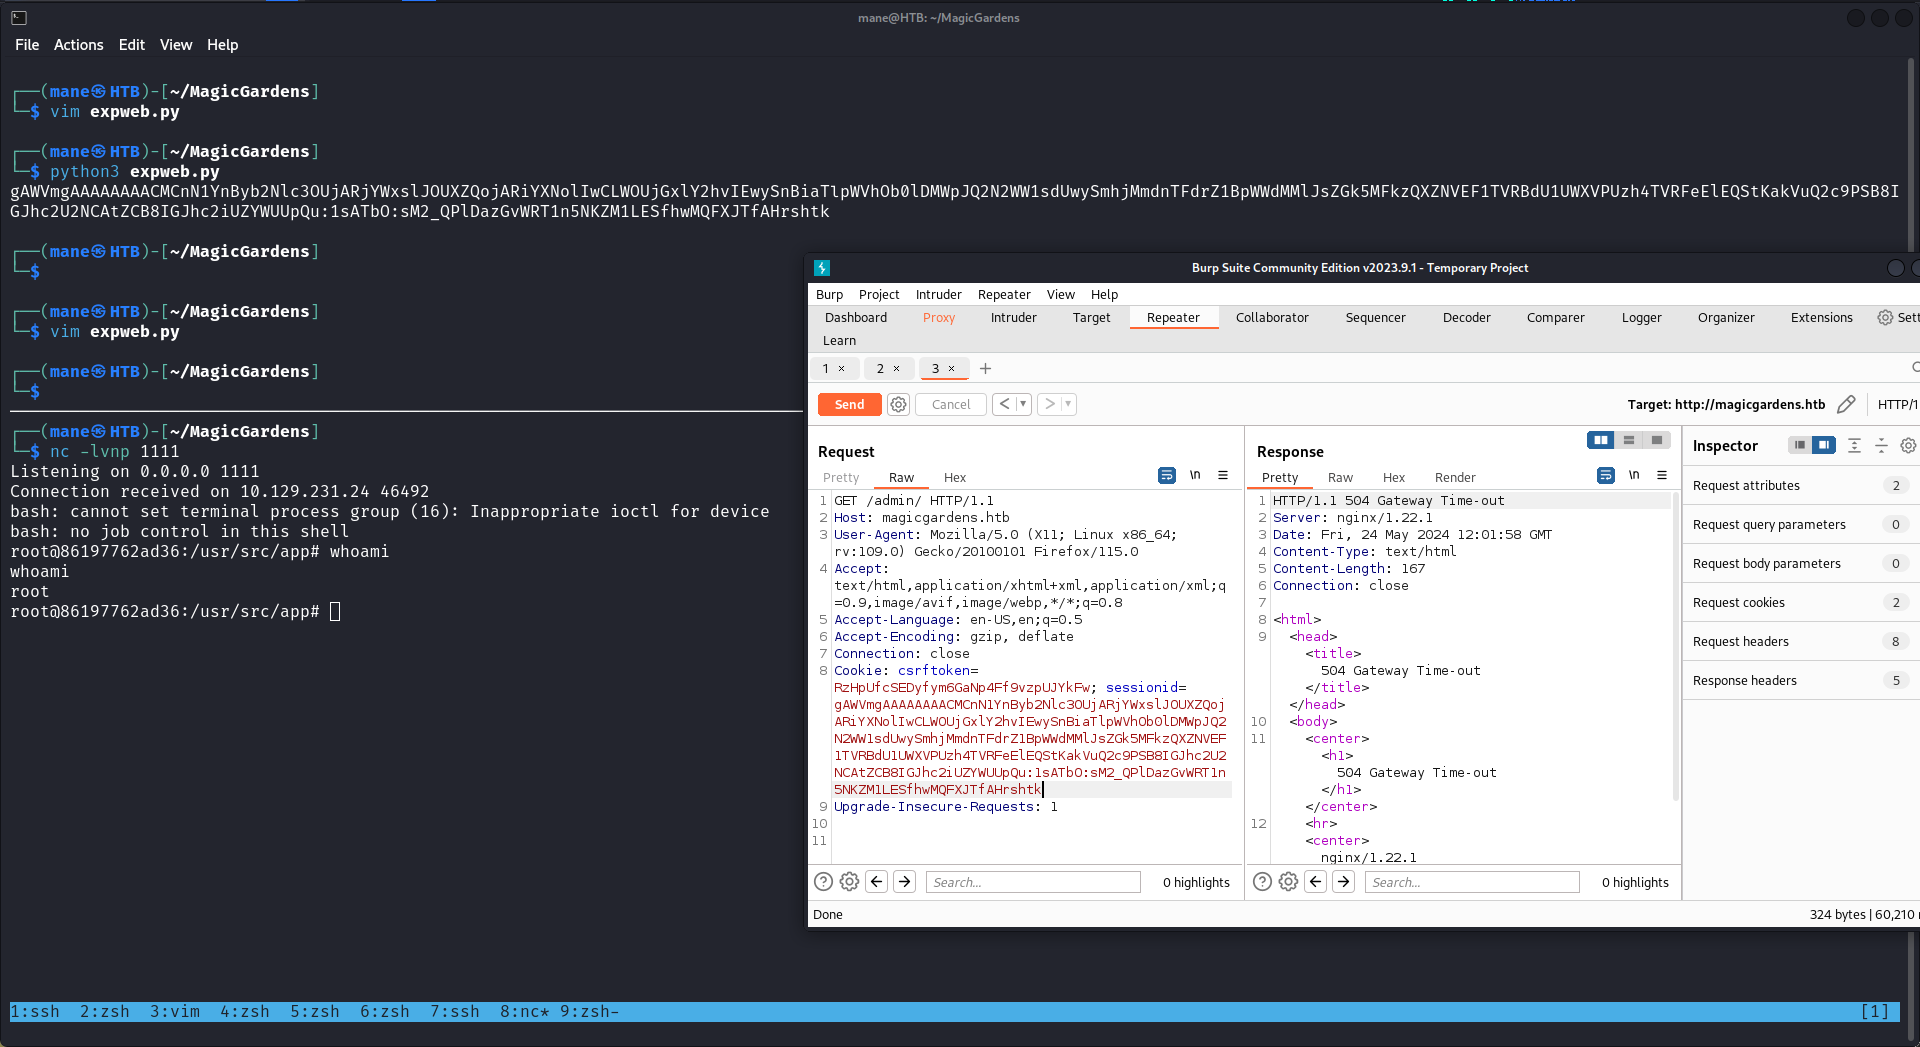Expand Request headers section
Screen dimensions: 1920x1047
click(x=1800, y=642)
